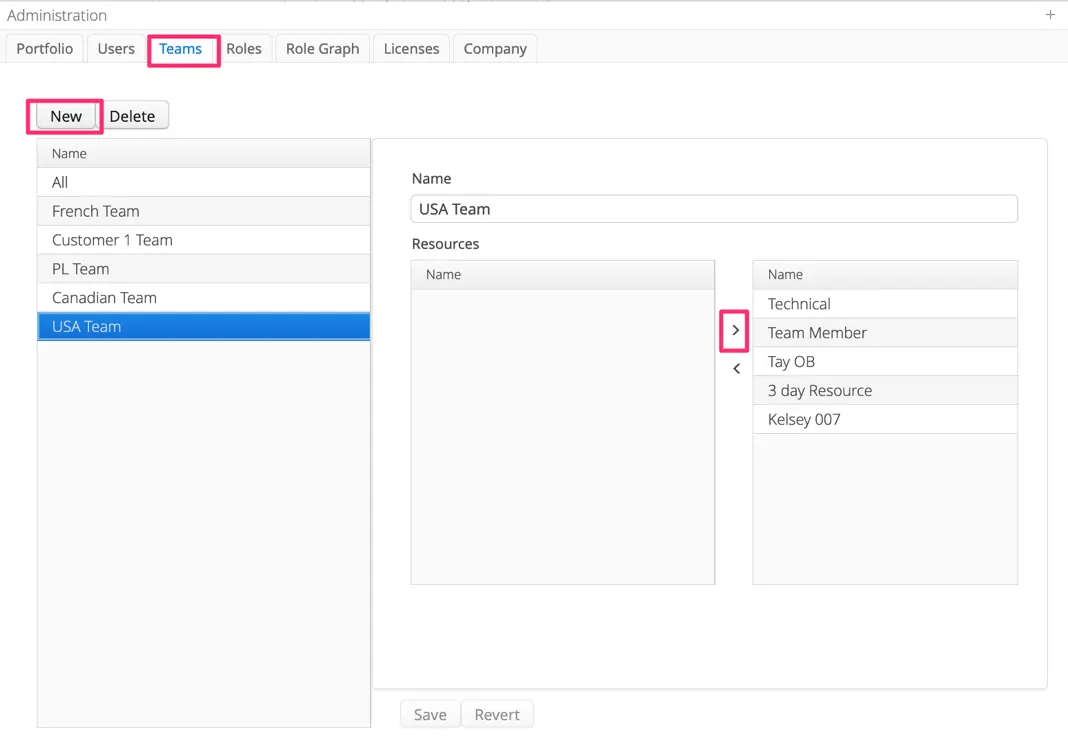Switch to the Users tab
The width and height of the screenshot is (1068, 741).
point(116,48)
